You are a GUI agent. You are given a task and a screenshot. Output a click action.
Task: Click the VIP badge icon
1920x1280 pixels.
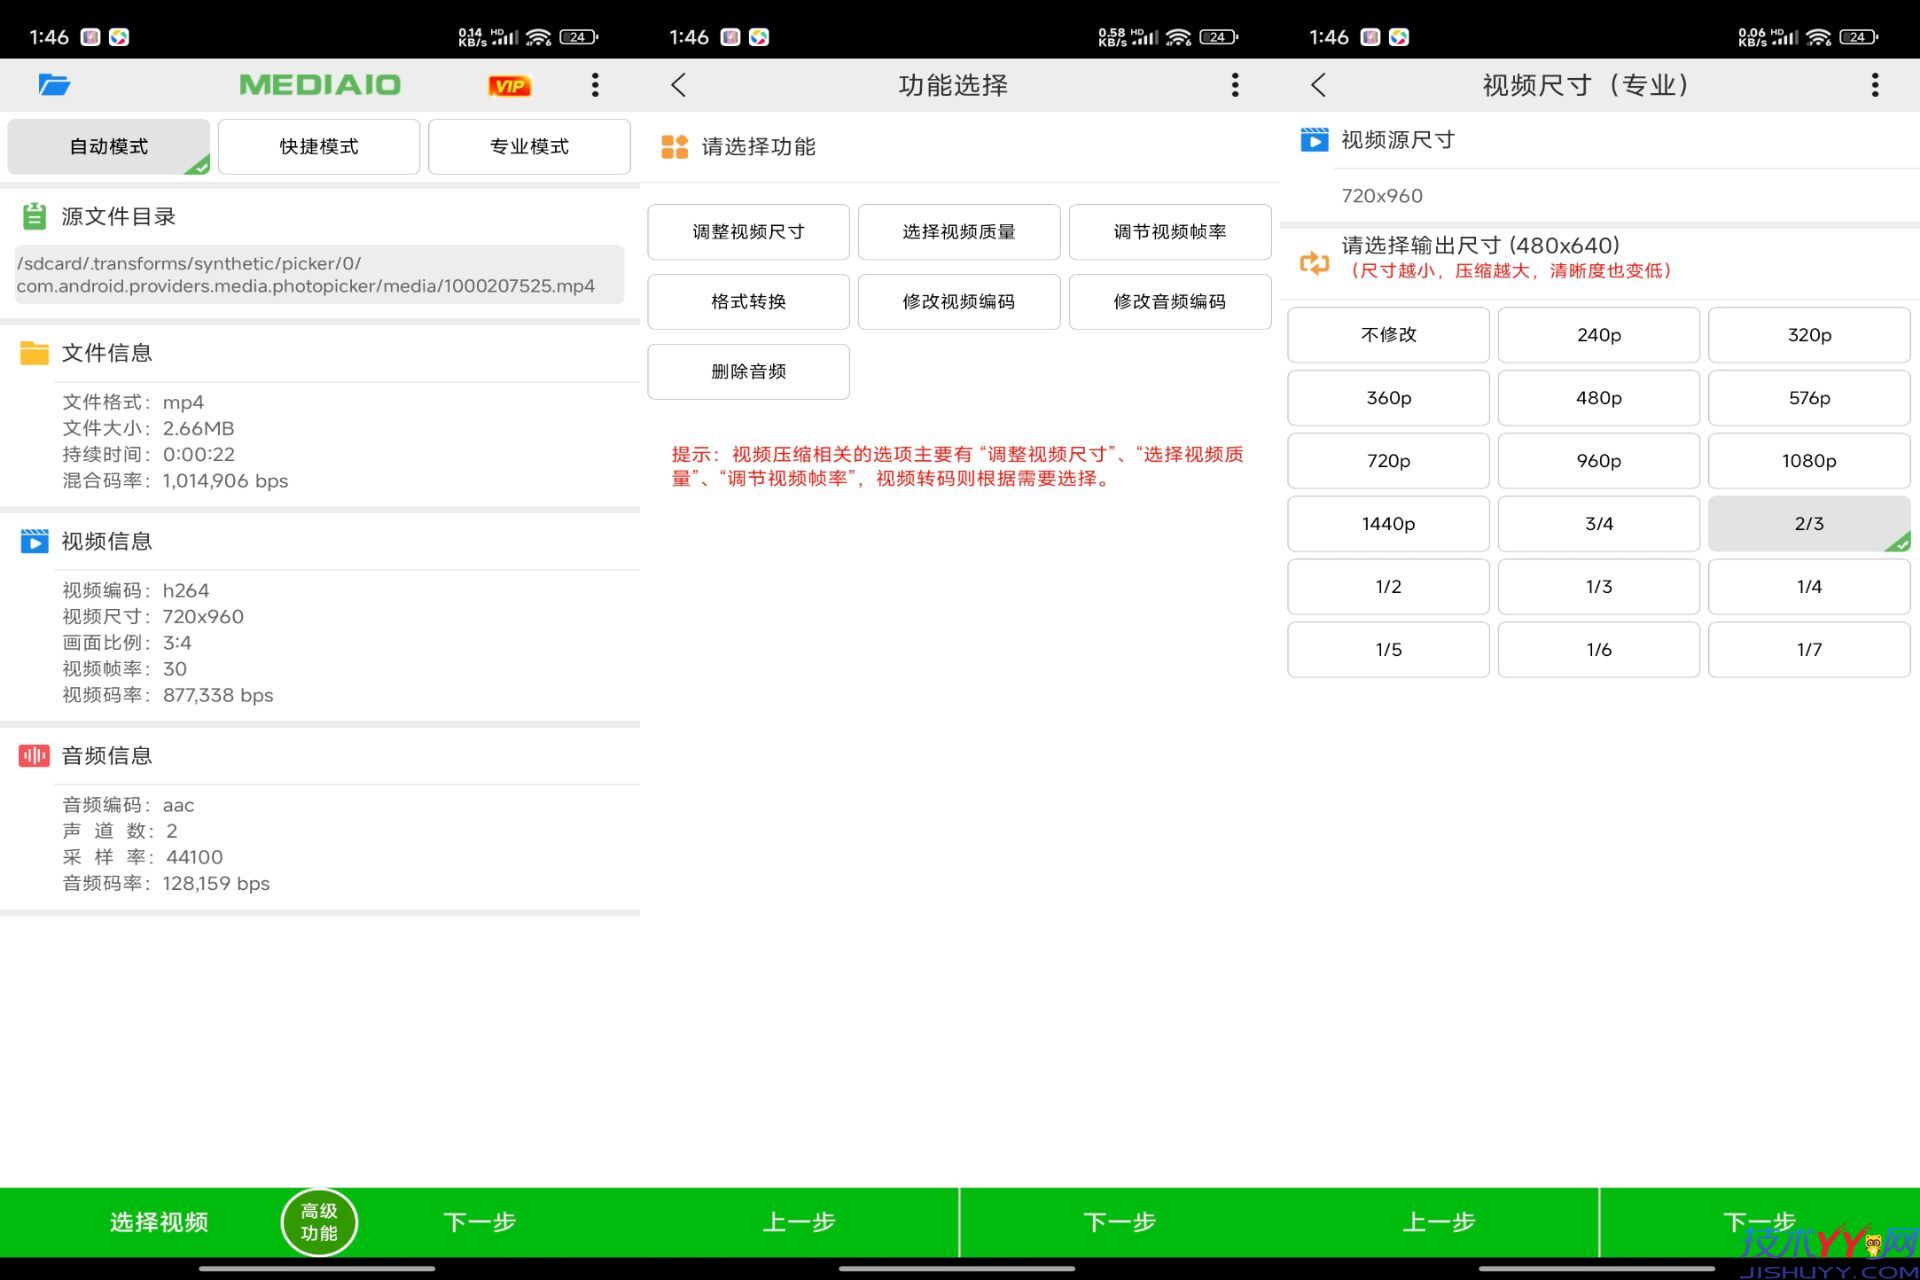click(509, 85)
